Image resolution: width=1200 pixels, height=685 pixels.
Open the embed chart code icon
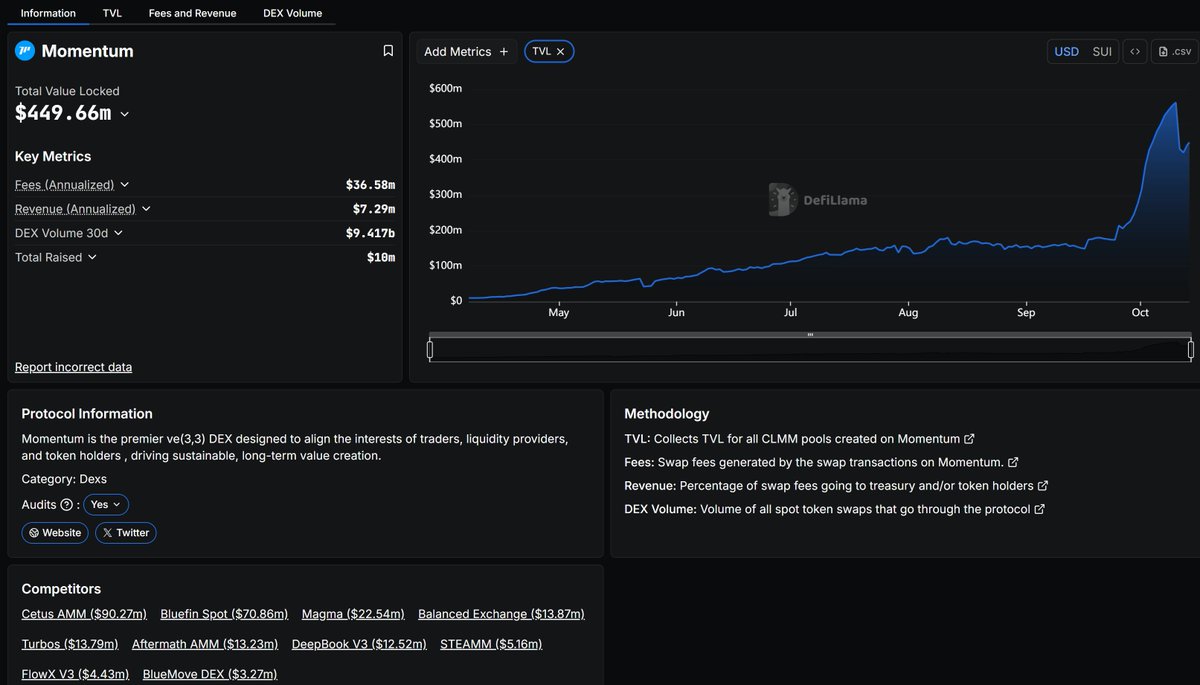click(x=1135, y=52)
